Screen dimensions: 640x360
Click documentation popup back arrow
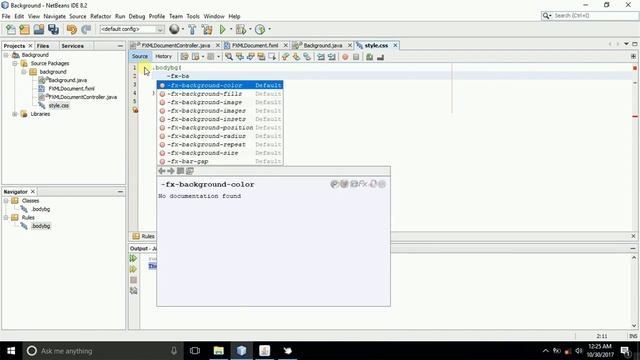[162, 171]
